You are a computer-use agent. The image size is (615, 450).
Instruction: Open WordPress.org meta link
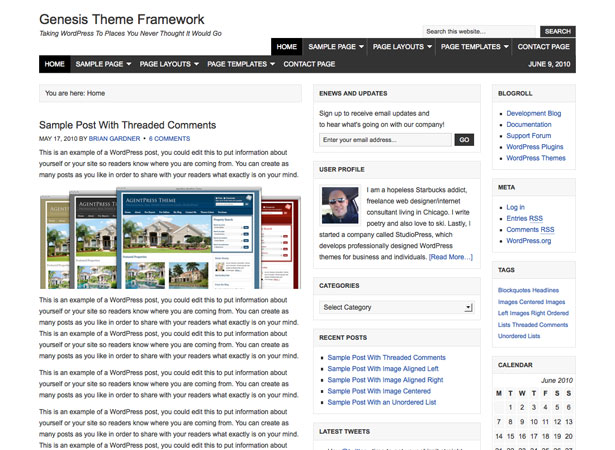[x=528, y=241]
